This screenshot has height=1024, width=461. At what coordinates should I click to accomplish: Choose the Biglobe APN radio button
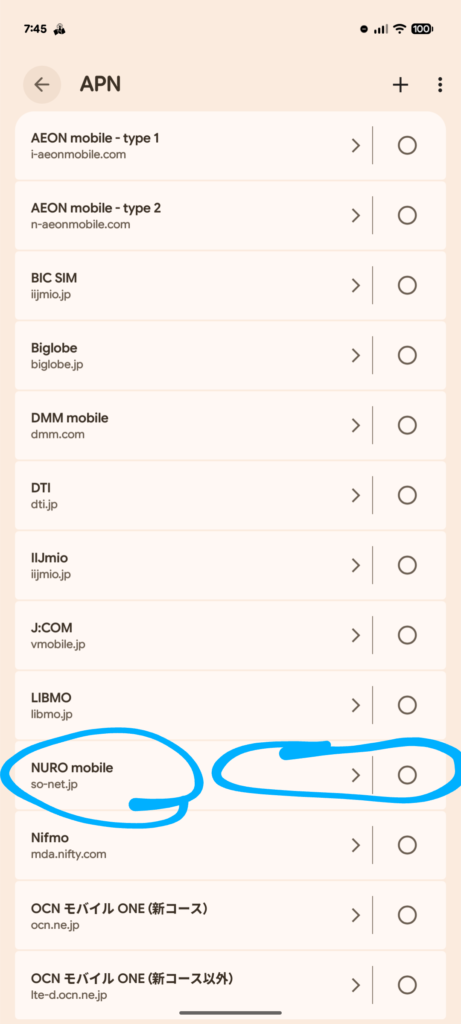coord(407,355)
